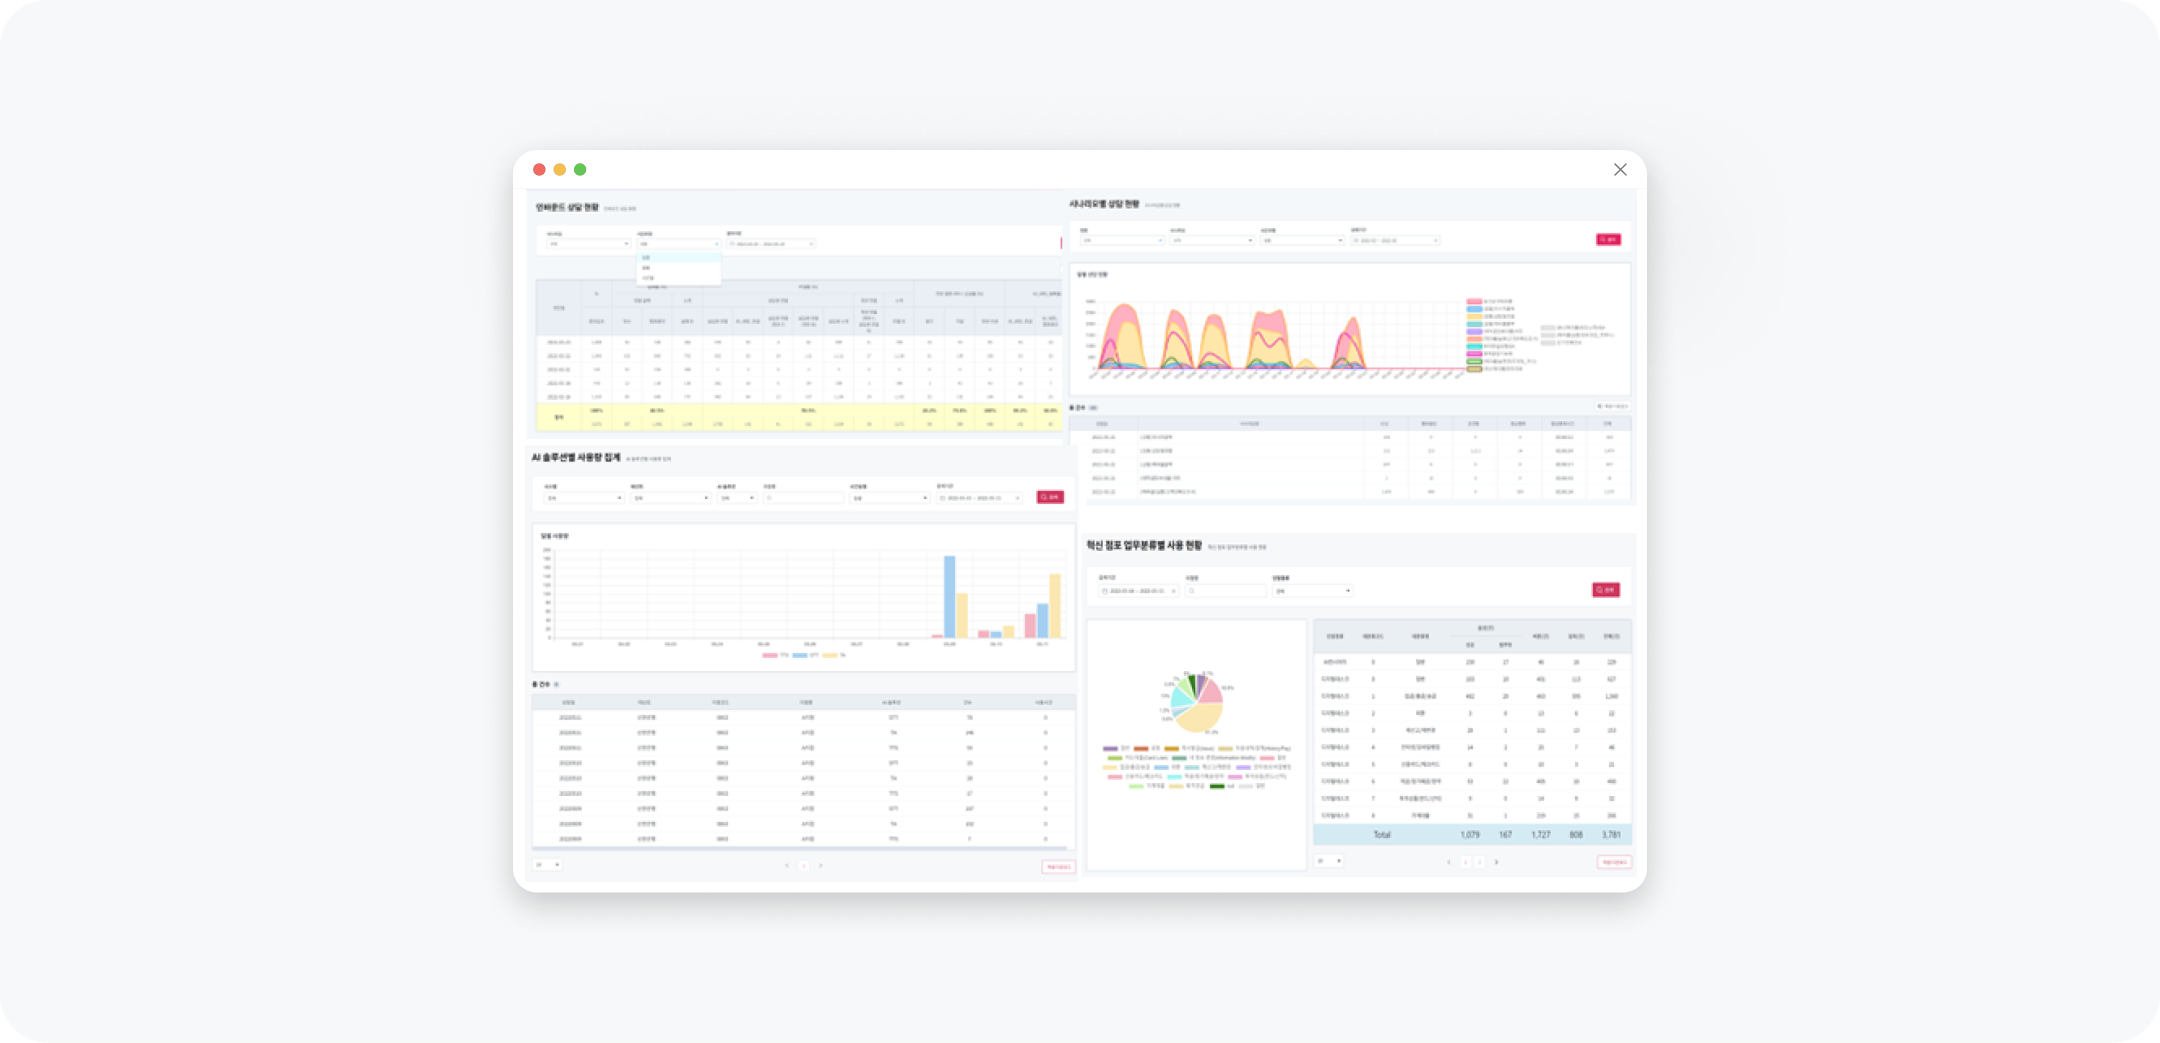This screenshot has height=1043, width=2160.
Task: Click the magnifier icon in the 요청점 search box
Action: (1191, 589)
